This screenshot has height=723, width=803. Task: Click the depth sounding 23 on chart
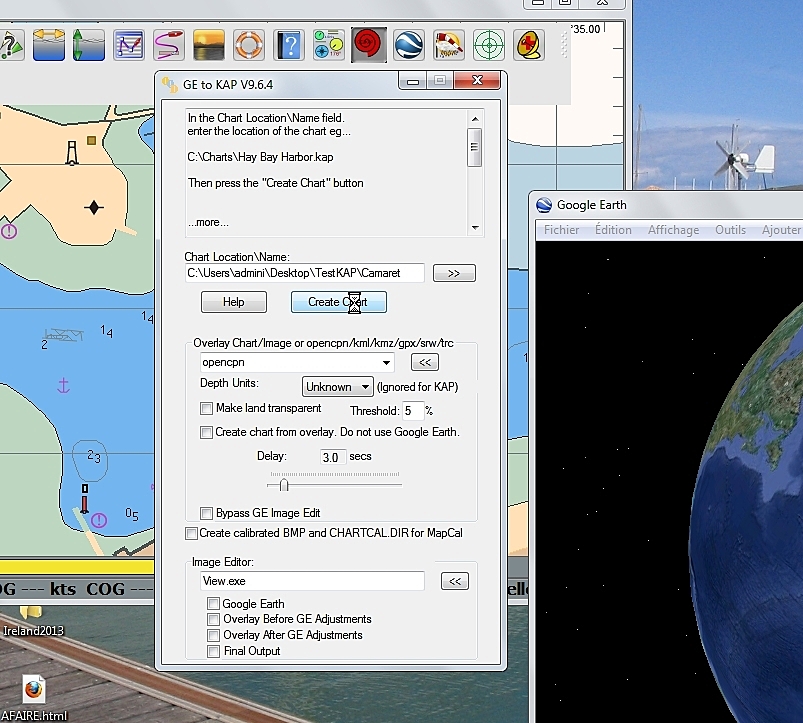[x=94, y=456]
